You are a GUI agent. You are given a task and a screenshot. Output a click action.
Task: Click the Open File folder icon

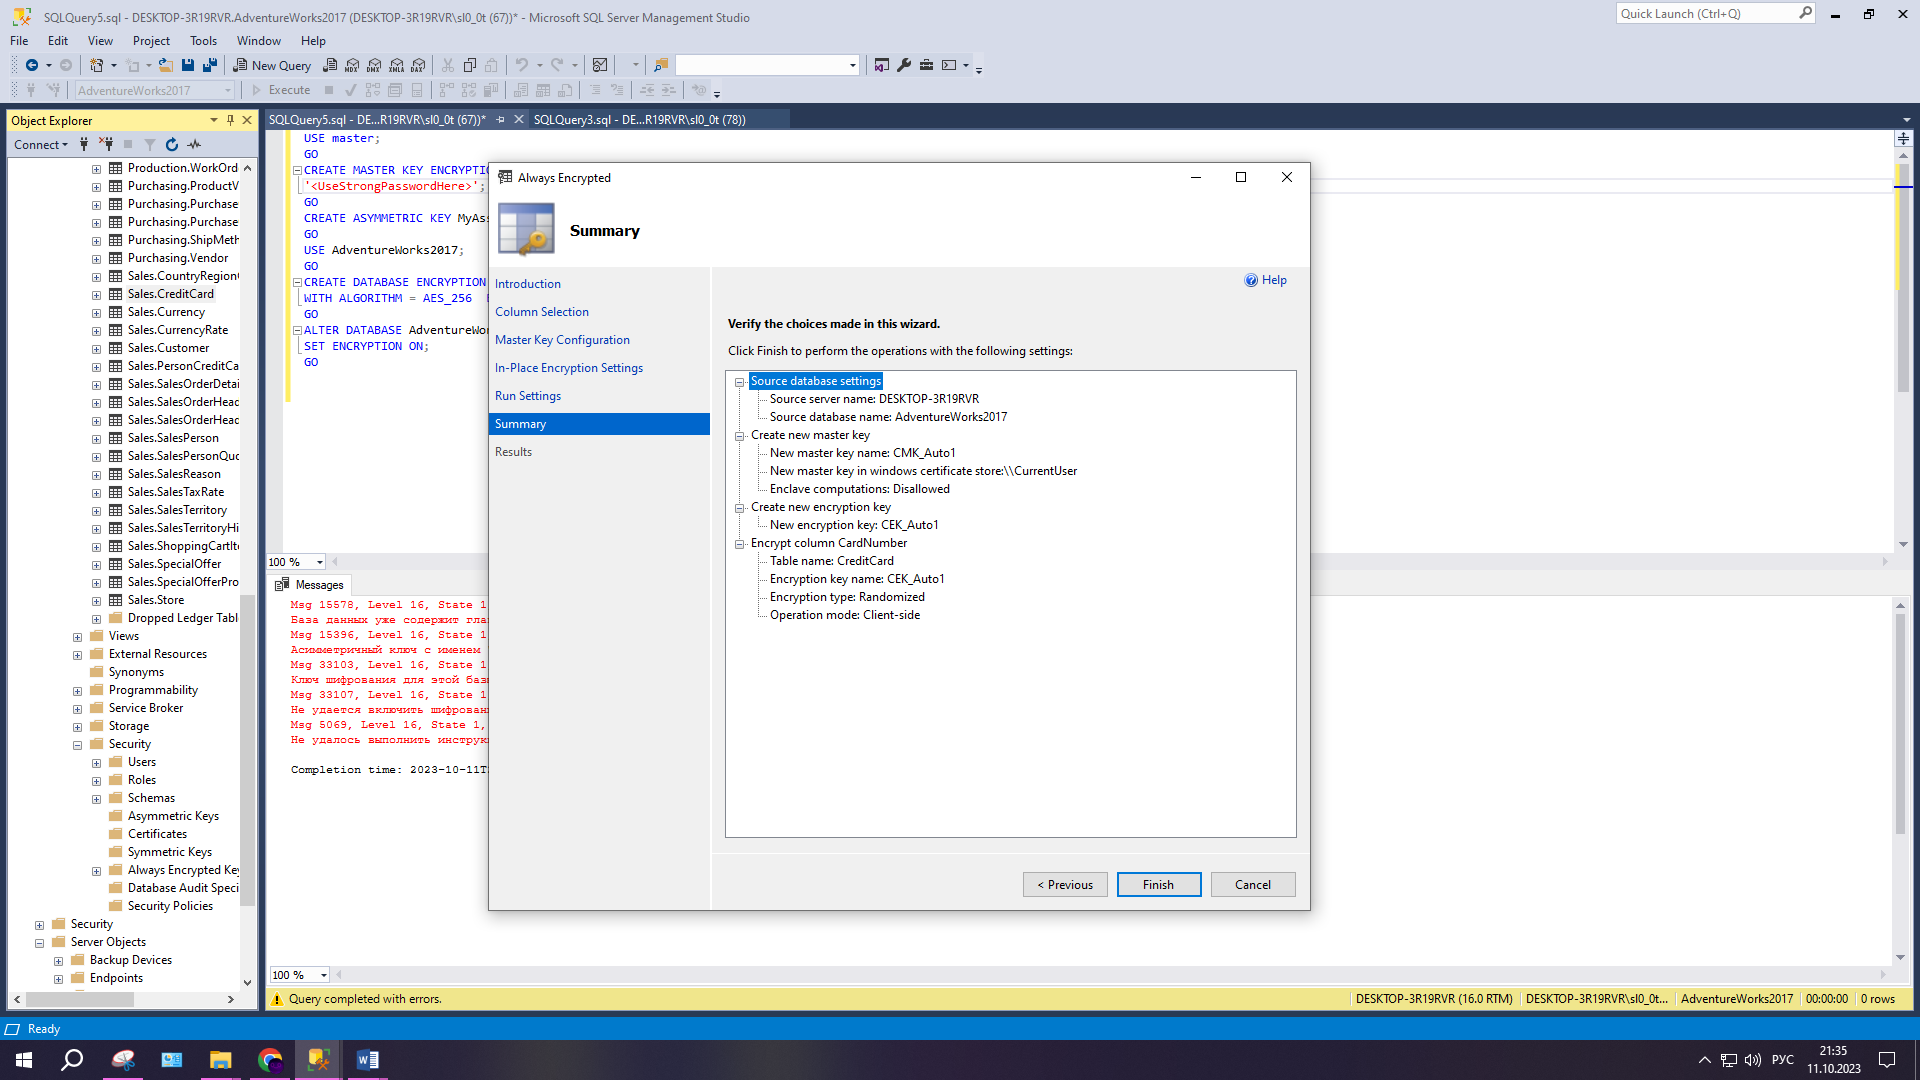click(x=166, y=65)
